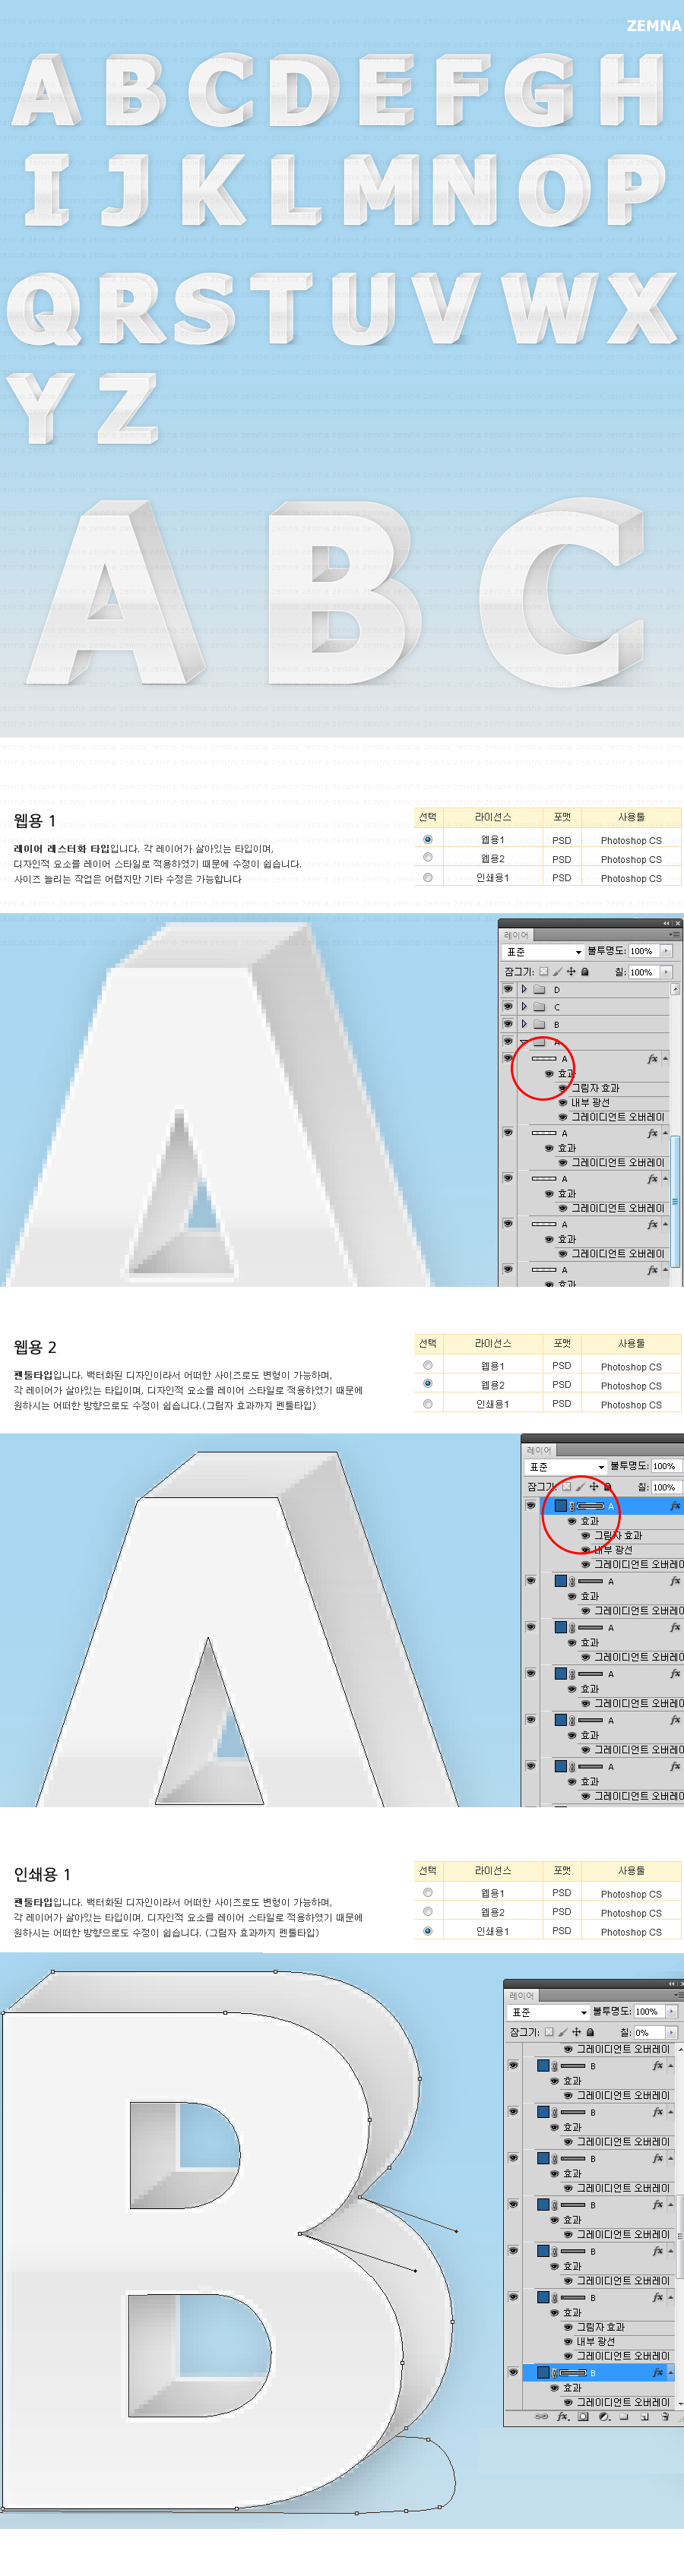Select the 인쇄용1 radio button in the first license table
The image size is (684, 2576).
[428, 877]
